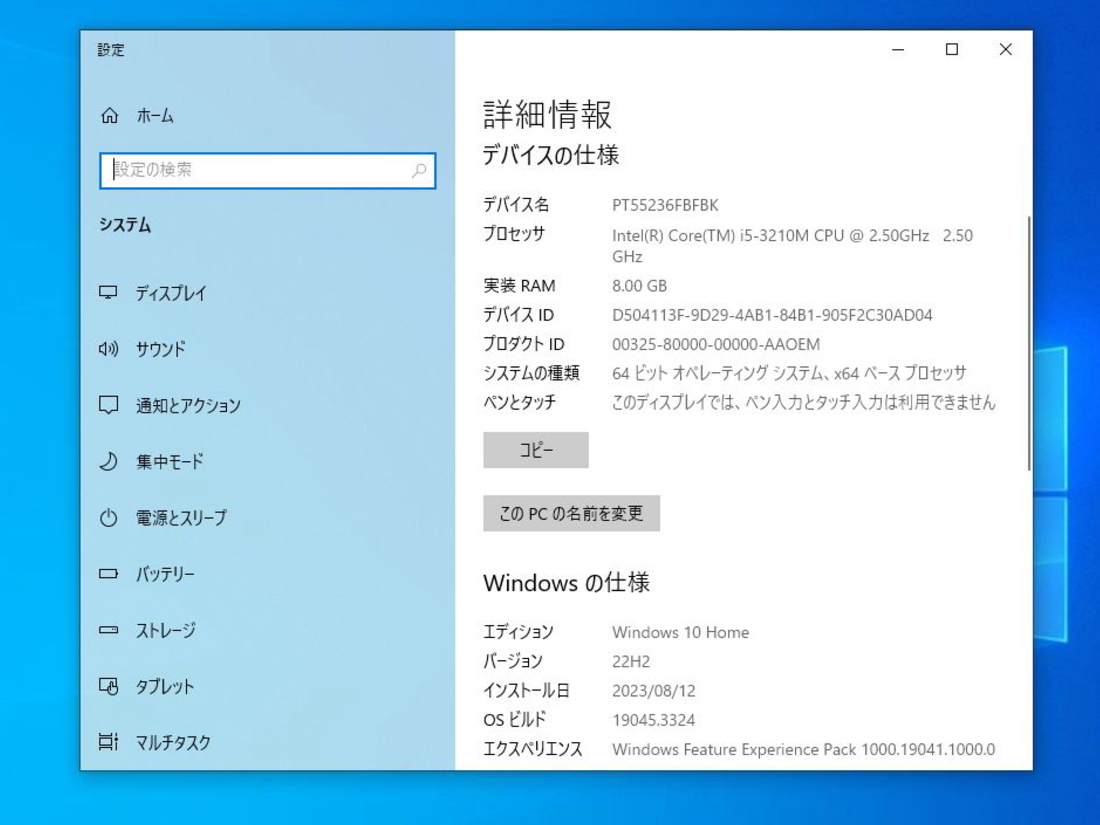
Task: Click the エクスペリエンス label
Action: point(532,750)
